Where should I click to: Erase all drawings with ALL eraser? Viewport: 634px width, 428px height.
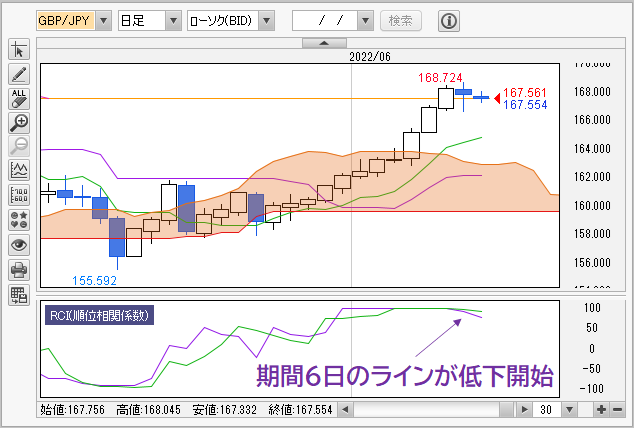pos(19,98)
